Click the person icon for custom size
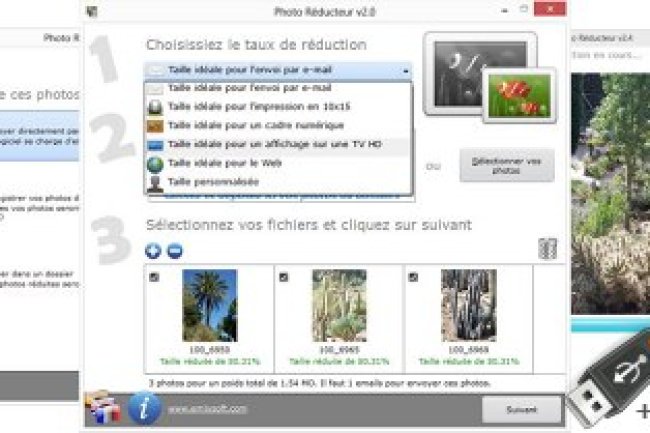The height and width of the screenshot is (433, 650). 155,183
